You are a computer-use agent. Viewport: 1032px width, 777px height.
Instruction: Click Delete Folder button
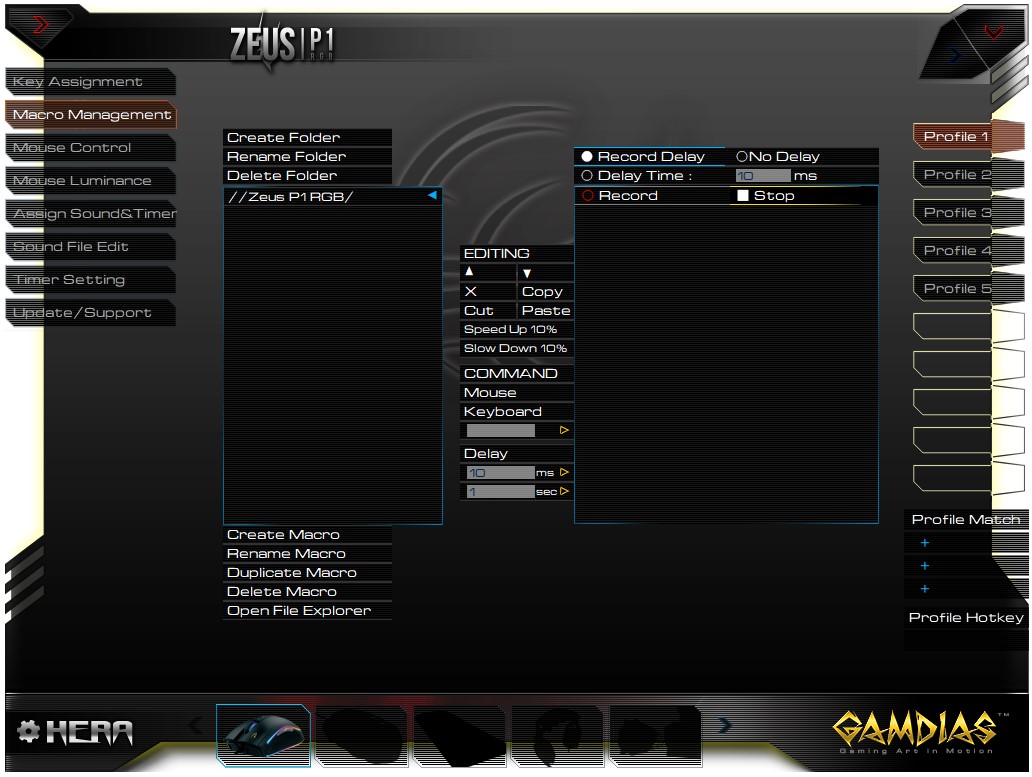click(x=307, y=176)
